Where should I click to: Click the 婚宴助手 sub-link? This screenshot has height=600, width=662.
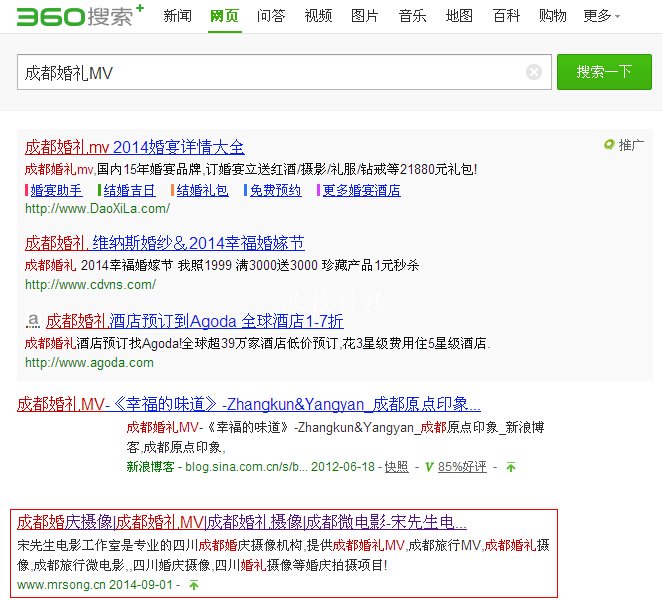click(56, 190)
